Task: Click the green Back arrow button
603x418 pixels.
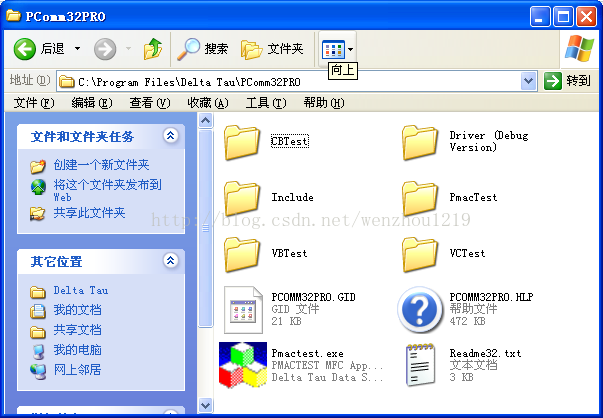Action: pyautogui.click(x=25, y=49)
